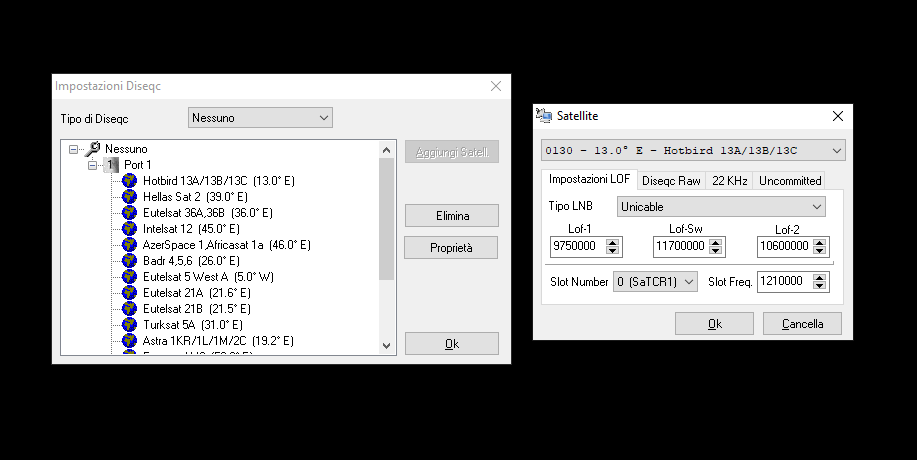Click the Lof-2 value field
917x460 pixels.
tap(785, 247)
